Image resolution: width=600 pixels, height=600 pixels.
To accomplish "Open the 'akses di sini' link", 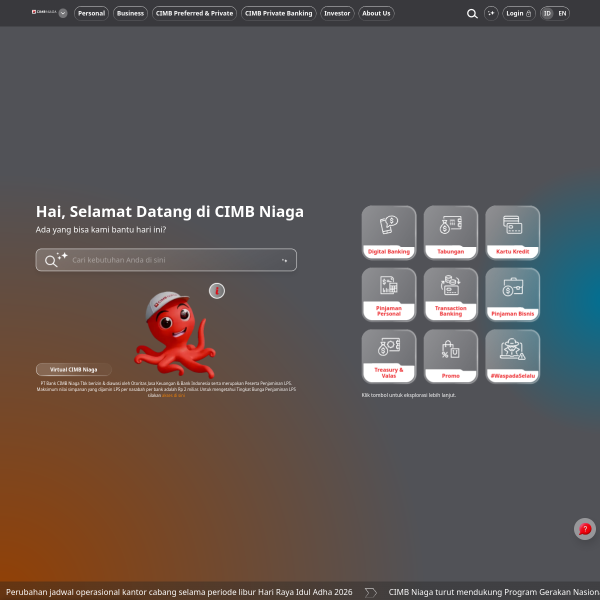I will (x=173, y=395).
